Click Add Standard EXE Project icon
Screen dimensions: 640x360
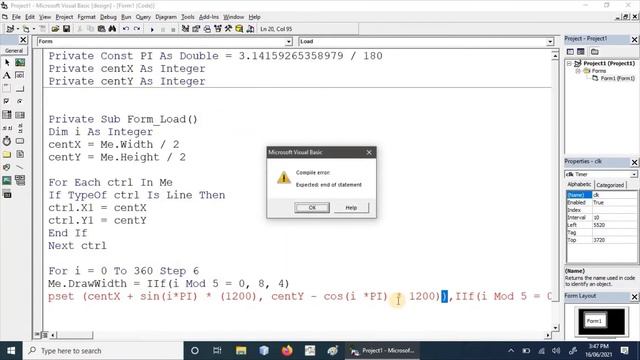click(x=10, y=29)
